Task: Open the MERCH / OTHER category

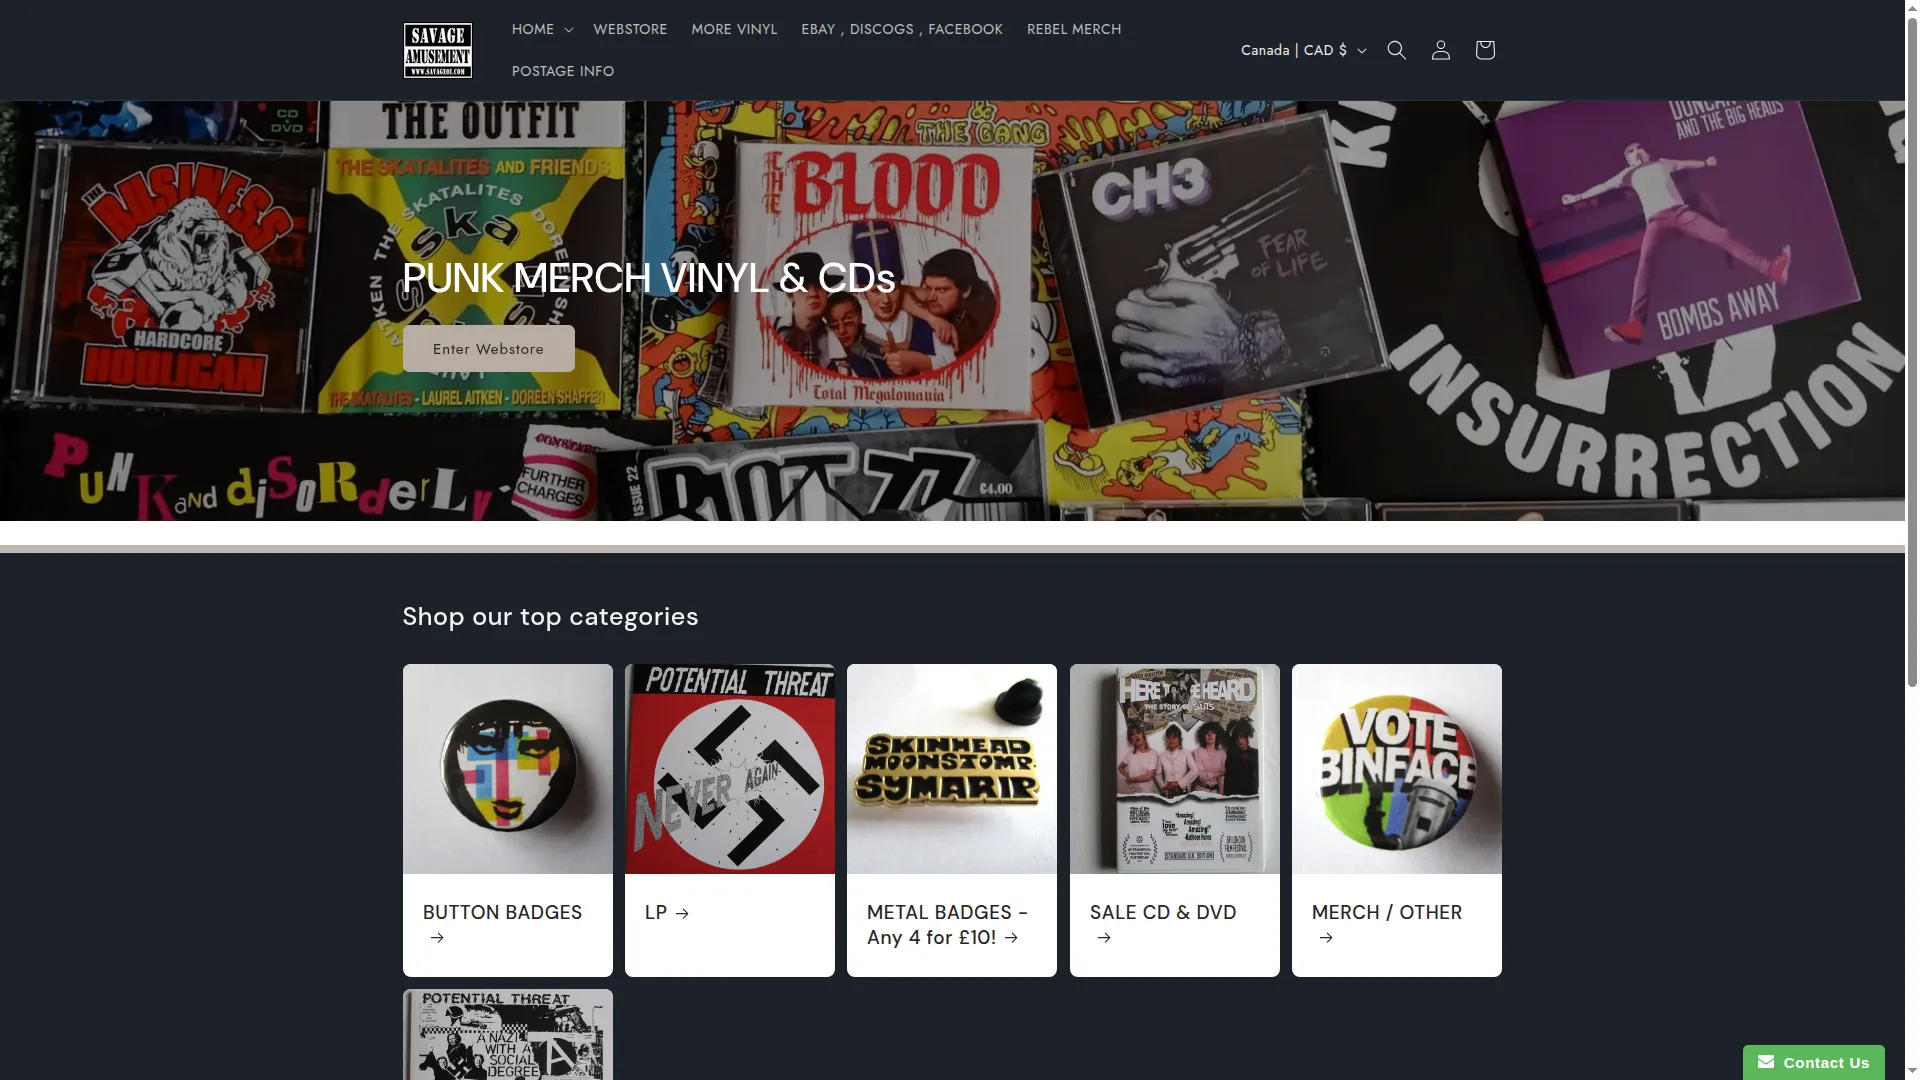Action: [x=1386, y=924]
